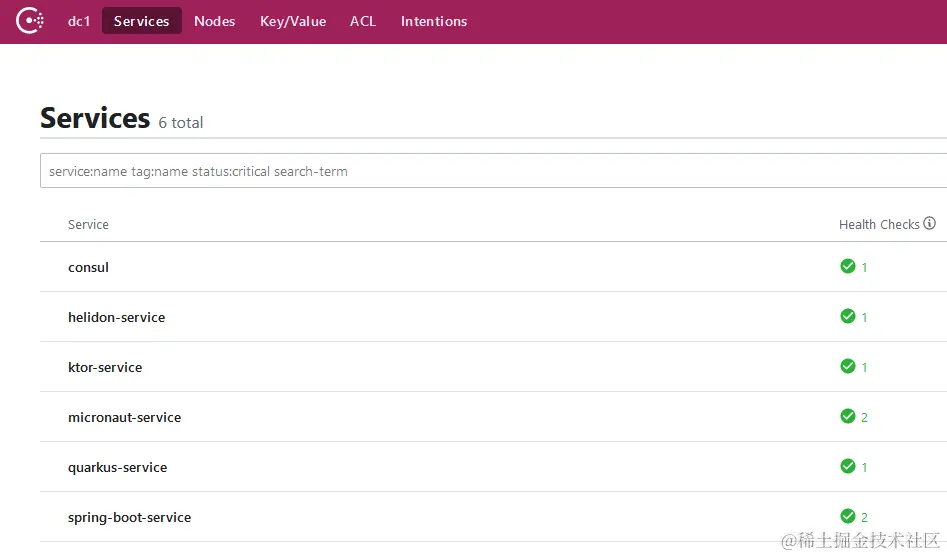Click the Health Checks column header

(x=879, y=225)
